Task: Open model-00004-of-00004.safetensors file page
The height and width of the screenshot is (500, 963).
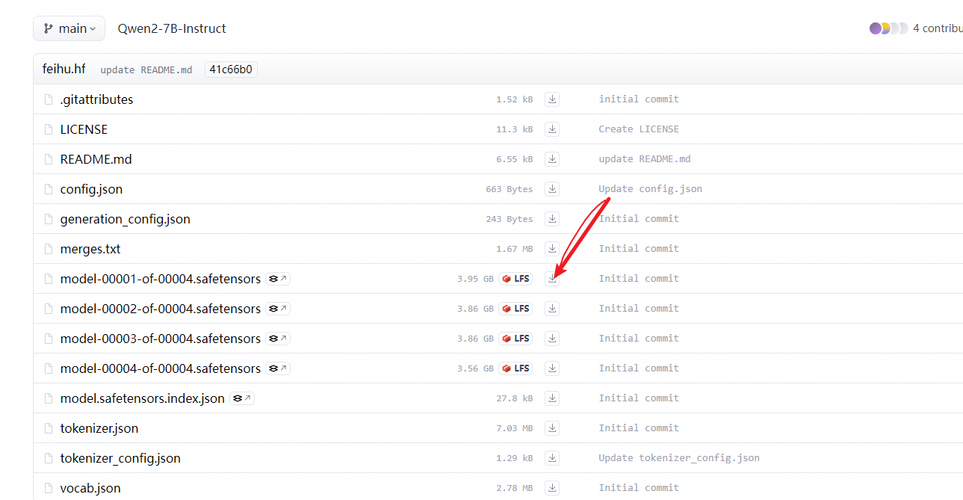Action: [160, 369]
